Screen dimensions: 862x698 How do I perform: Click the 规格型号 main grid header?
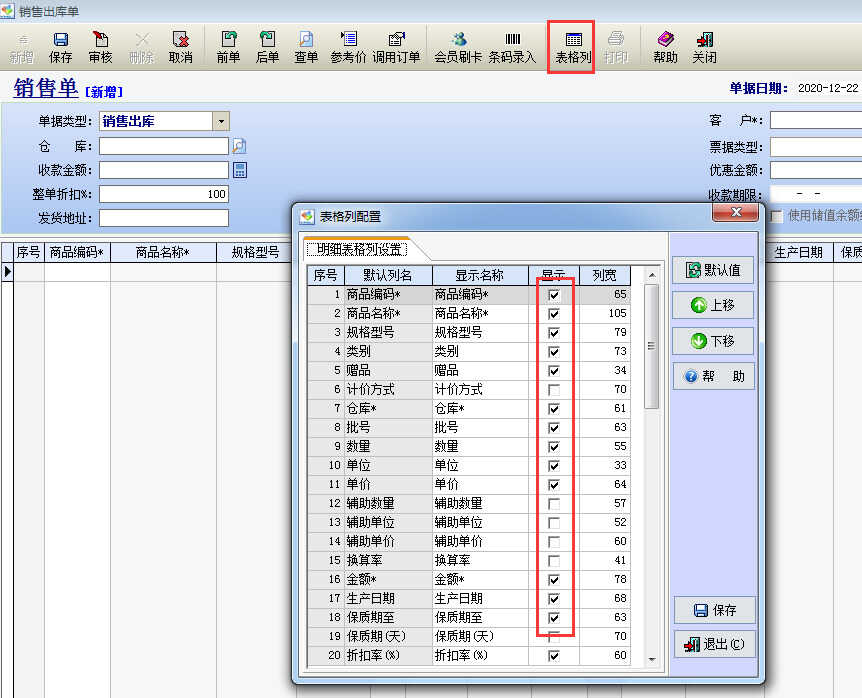click(256, 252)
